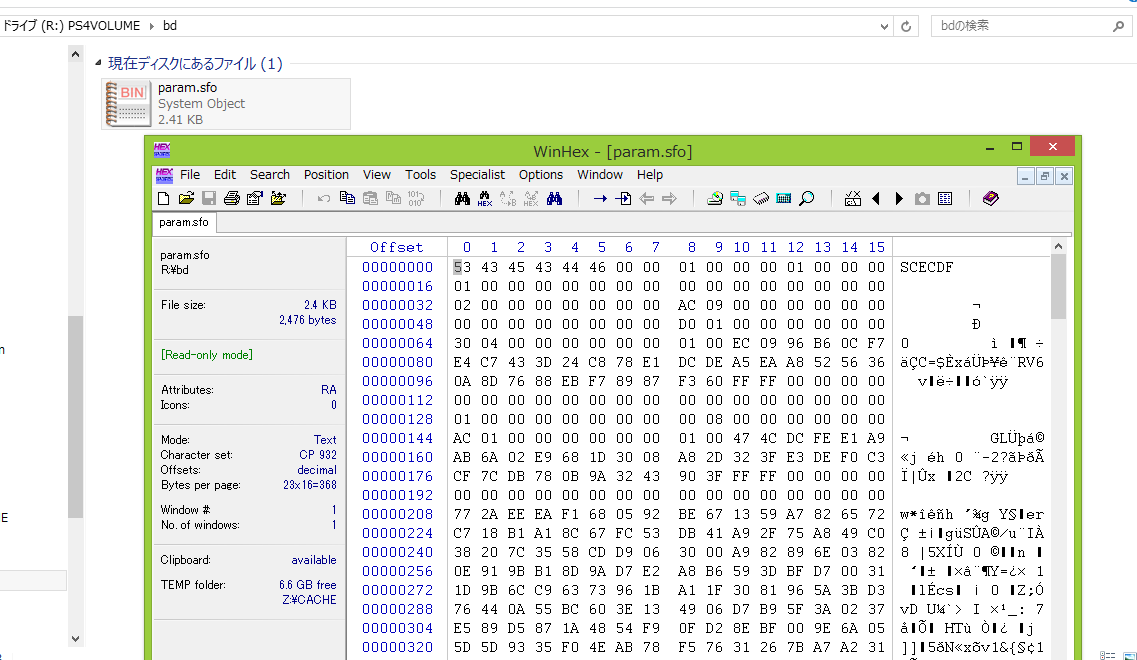Click Explorer pane scroll up arrow
This screenshot has height=660, width=1137.
[x=75, y=54]
